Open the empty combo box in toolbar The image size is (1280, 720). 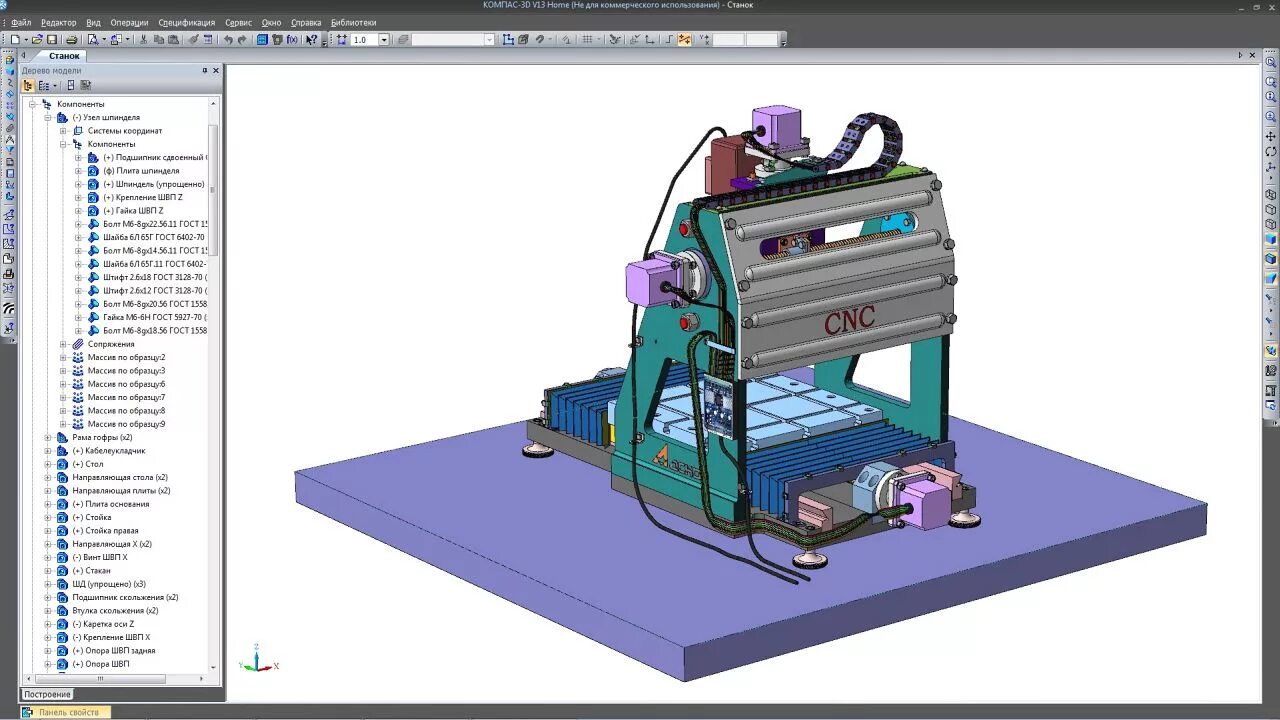[x=455, y=40]
